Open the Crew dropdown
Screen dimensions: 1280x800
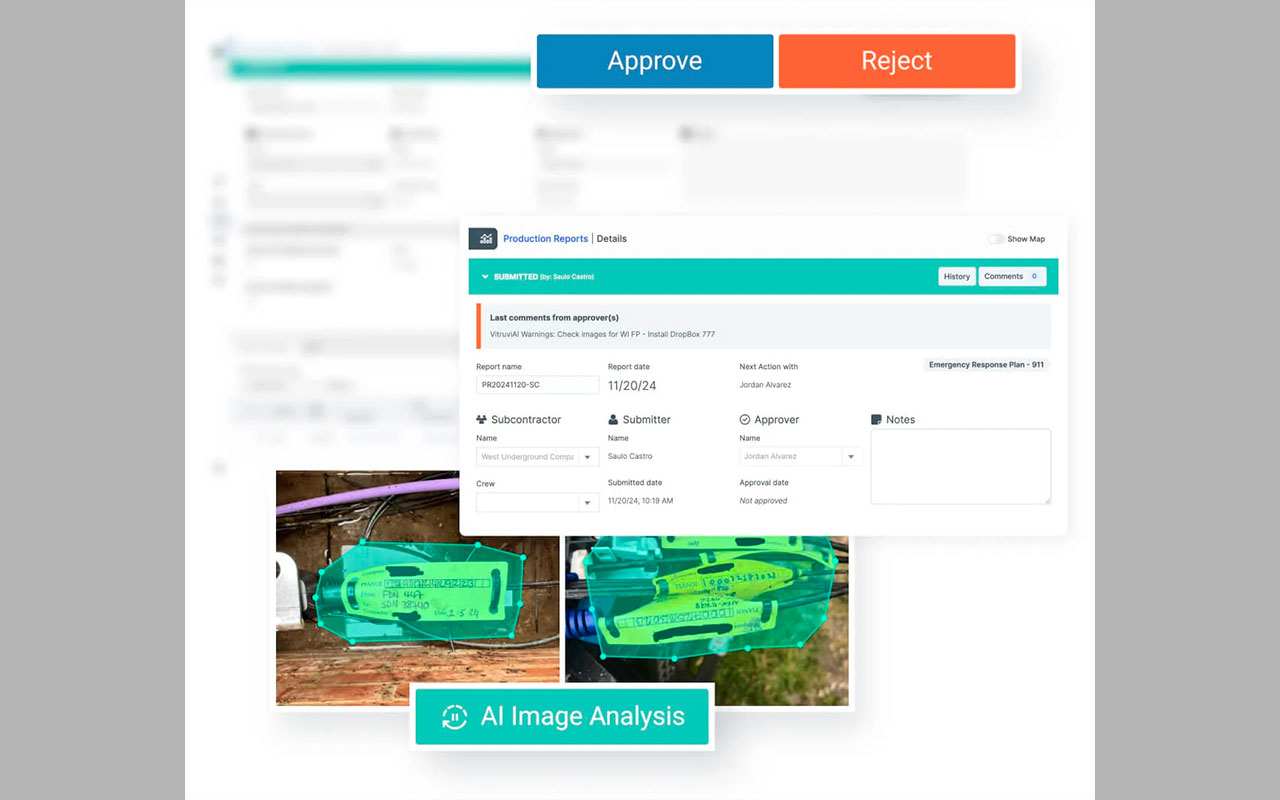coord(588,503)
